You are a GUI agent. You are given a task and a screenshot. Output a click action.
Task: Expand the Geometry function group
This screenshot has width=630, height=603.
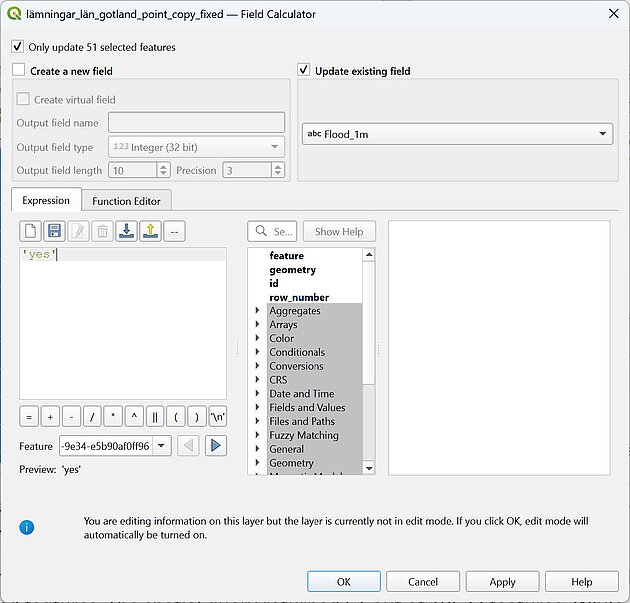(257, 463)
